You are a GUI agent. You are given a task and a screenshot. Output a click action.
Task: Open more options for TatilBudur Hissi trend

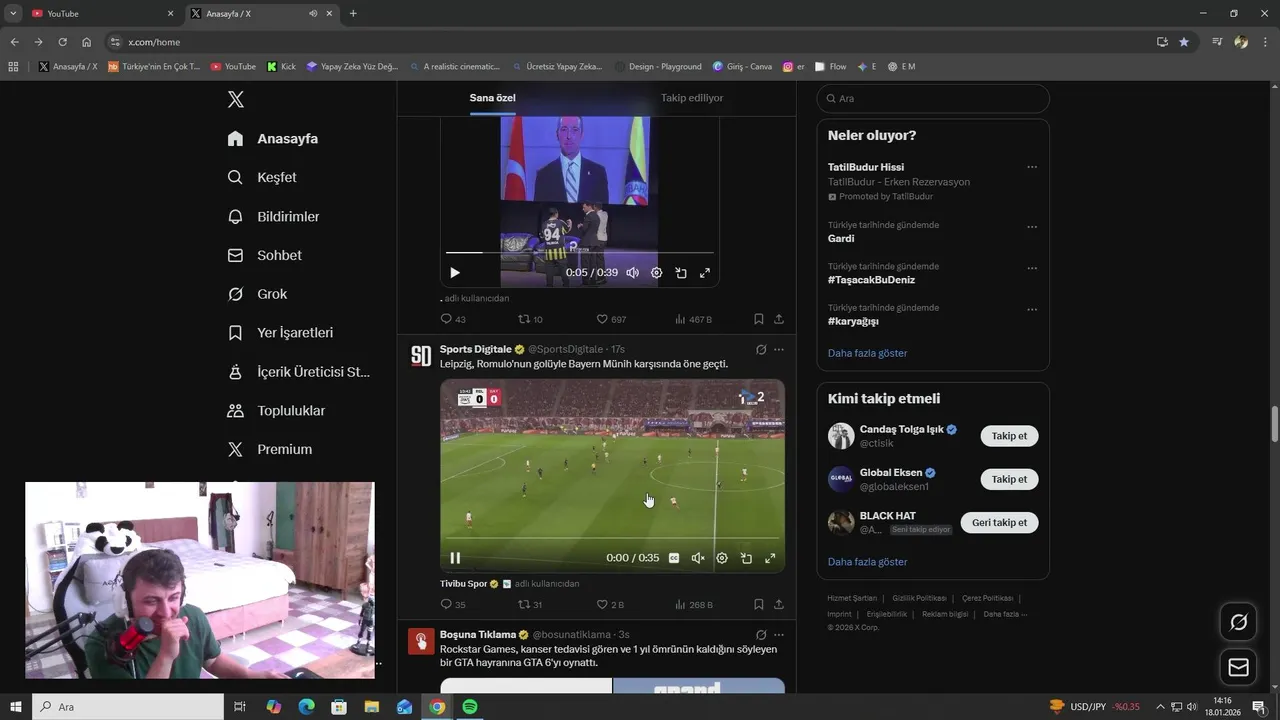coord(1032,167)
